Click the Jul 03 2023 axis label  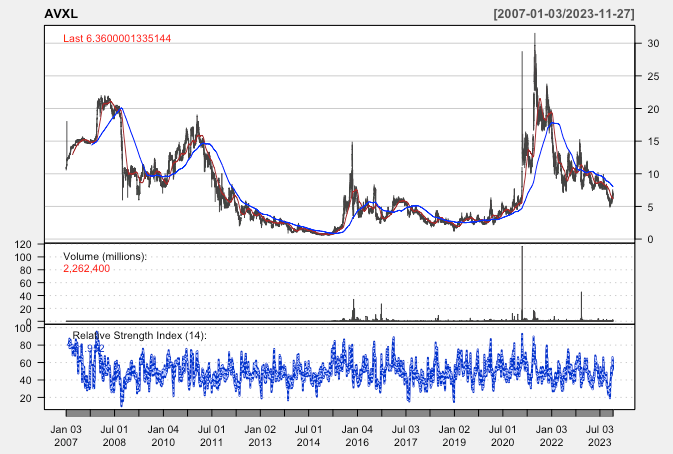click(599, 434)
